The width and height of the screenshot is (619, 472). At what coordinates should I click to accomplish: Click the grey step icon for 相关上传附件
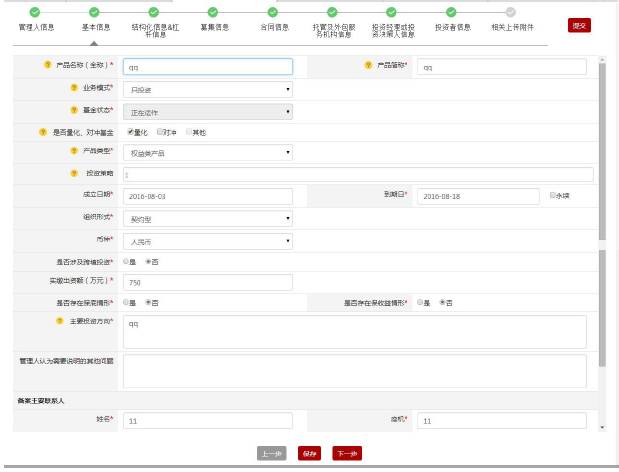click(x=510, y=12)
